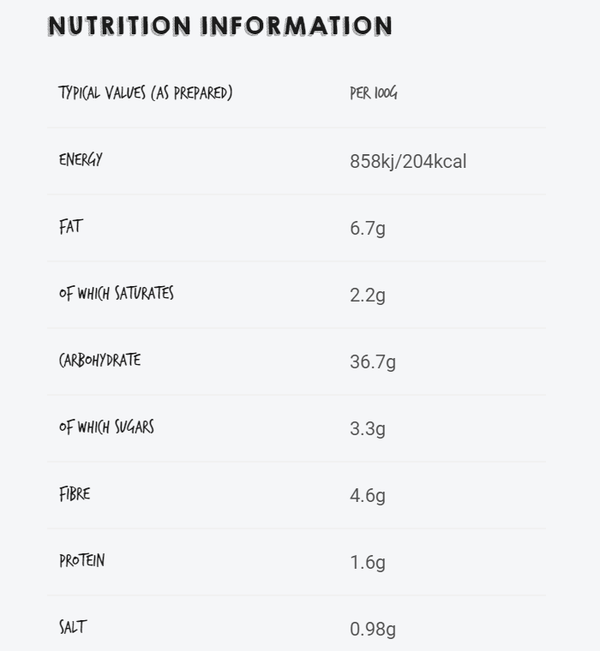Click the Nutrition Information heading
This screenshot has width=600, height=651.
[x=220, y=26]
